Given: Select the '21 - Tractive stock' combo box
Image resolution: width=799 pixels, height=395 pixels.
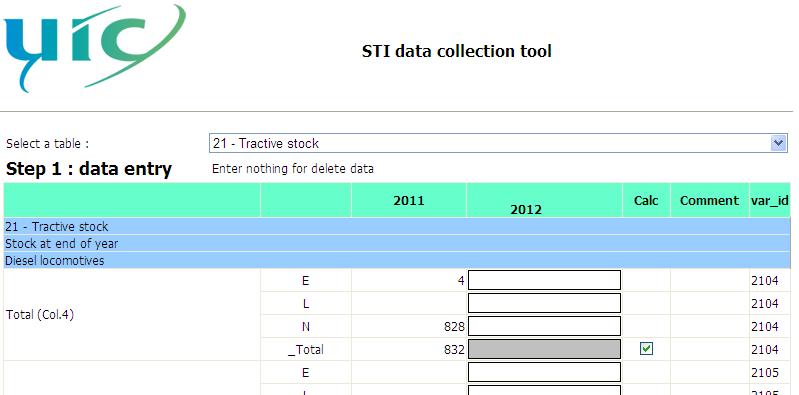Looking at the screenshot, I should (498, 143).
